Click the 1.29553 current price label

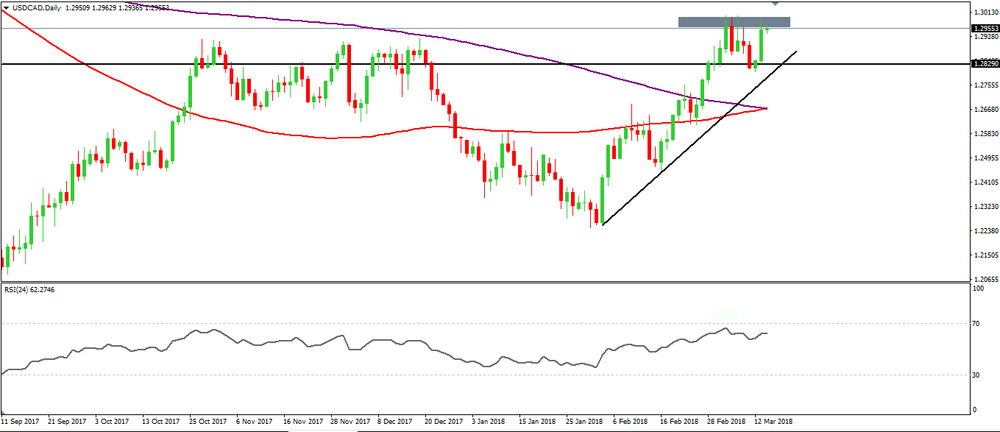(984, 29)
